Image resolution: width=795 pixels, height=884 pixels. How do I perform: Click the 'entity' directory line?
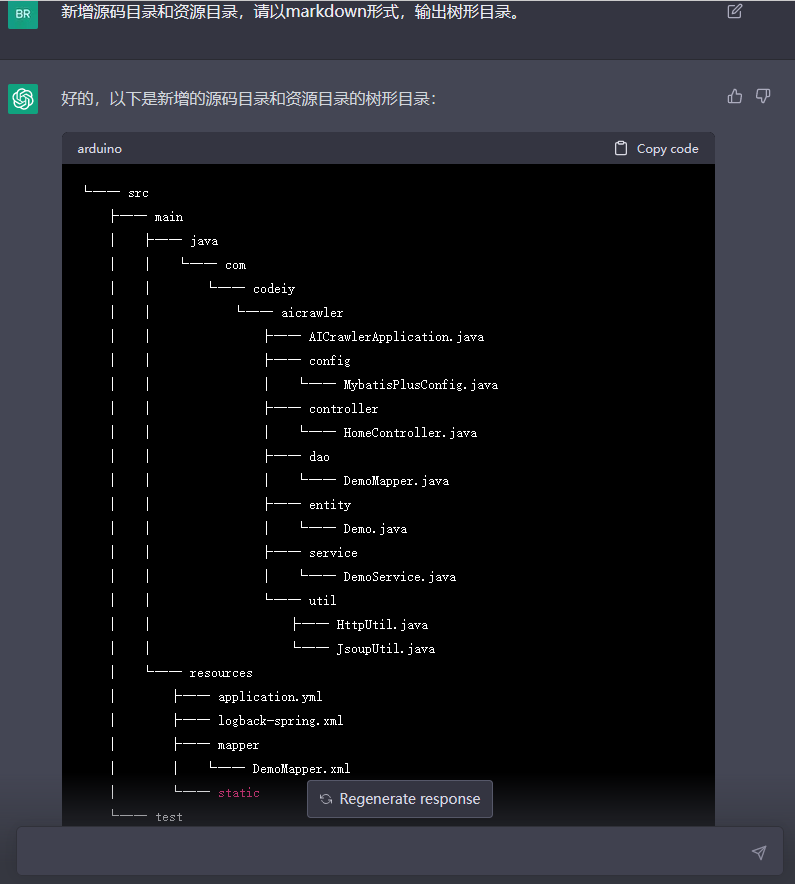click(x=330, y=505)
